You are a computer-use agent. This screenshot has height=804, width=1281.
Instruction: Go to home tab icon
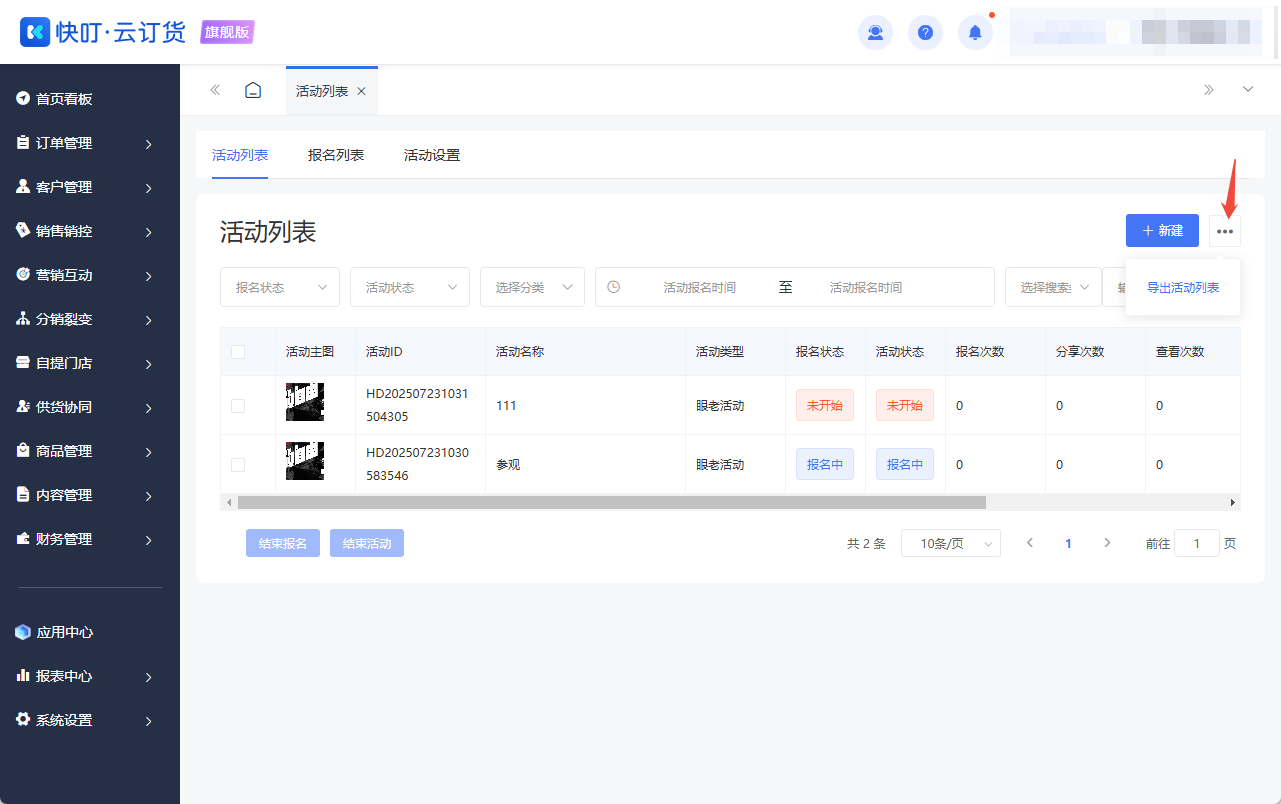pos(253,90)
